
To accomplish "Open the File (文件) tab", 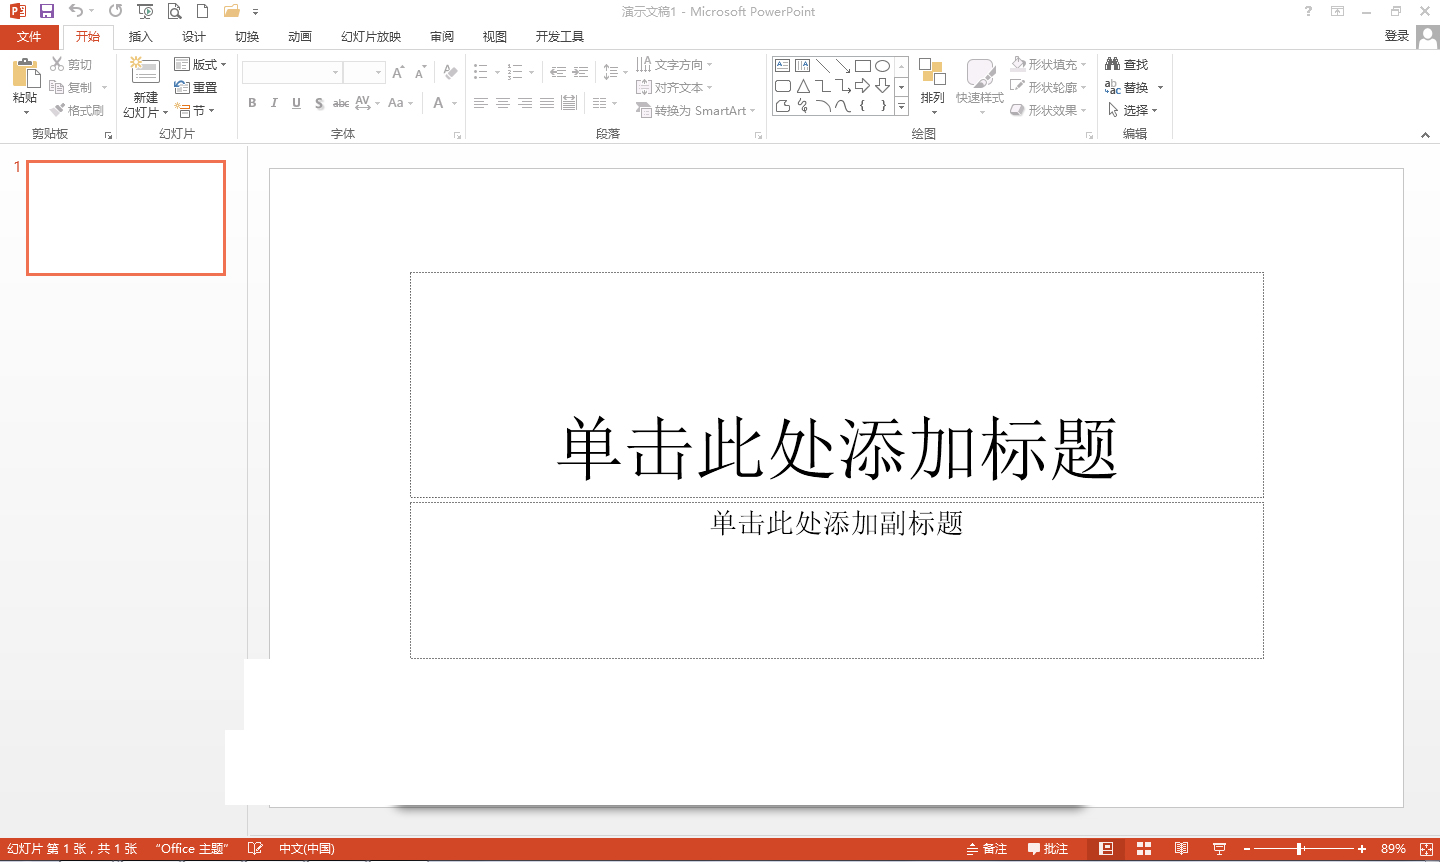I will point(30,37).
